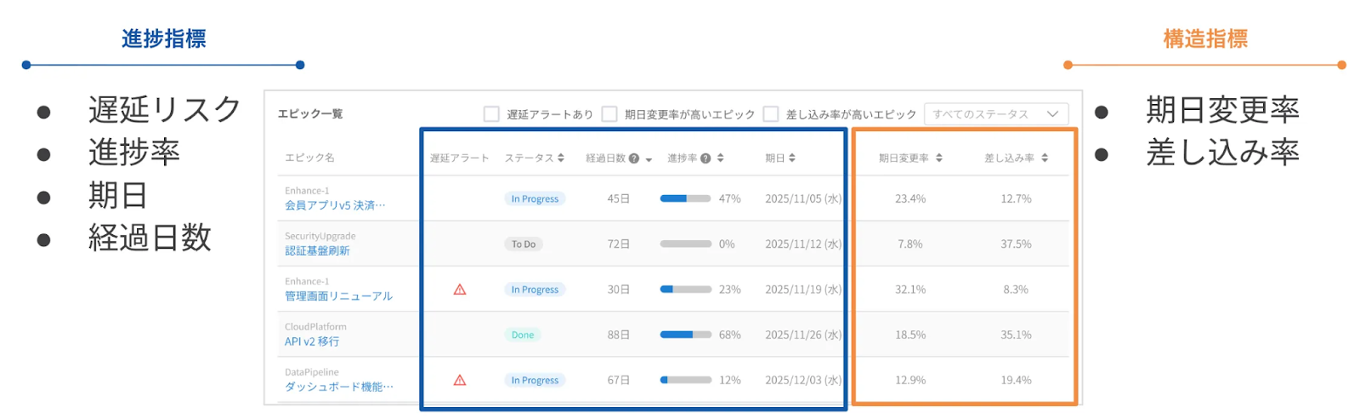The height and width of the screenshot is (420, 1360).
Task: Sort by 差し込み率 column sort icon
Action: click(1044, 158)
